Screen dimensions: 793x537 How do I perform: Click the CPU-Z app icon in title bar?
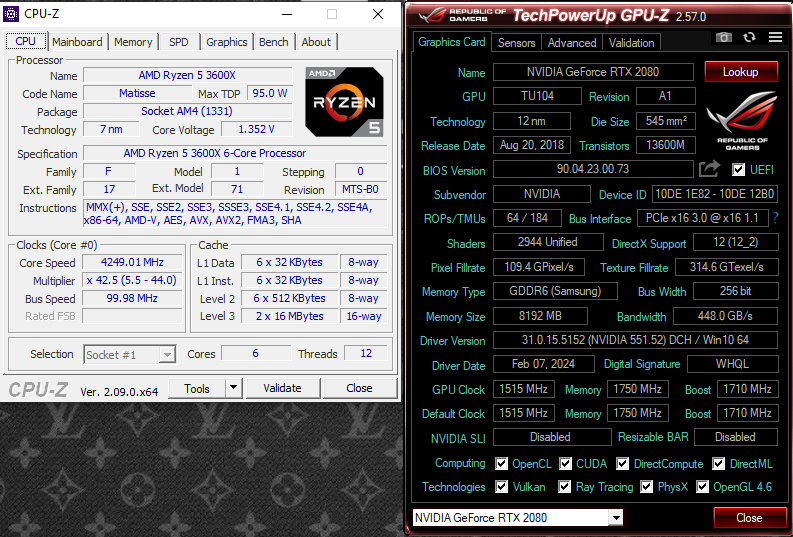(11, 14)
